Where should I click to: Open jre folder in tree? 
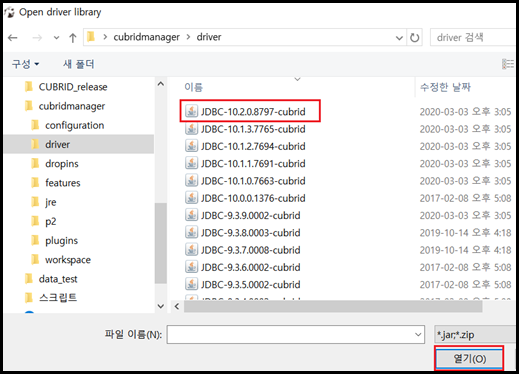tap(51, 202)
